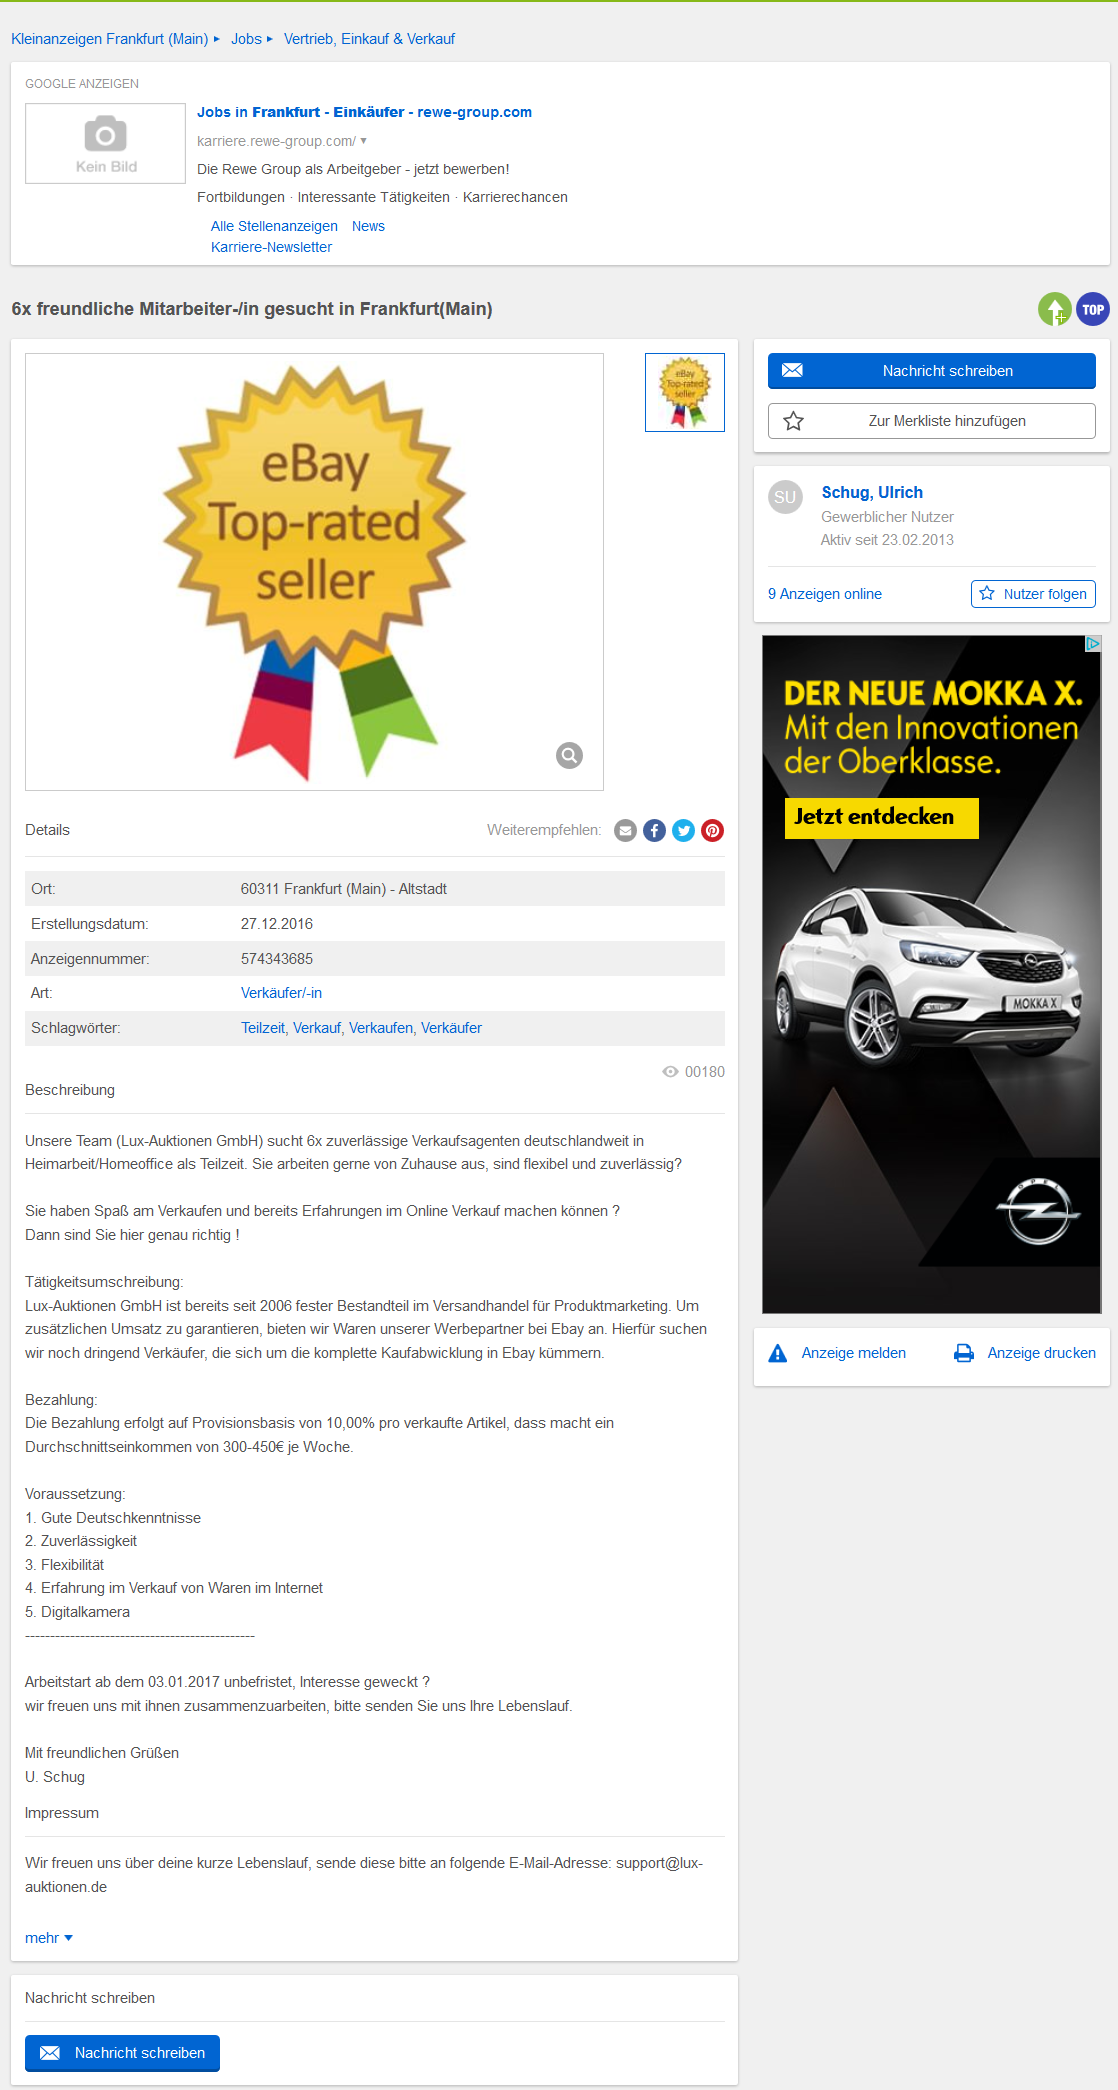
Task: Open the large eBay Top-rated seller image
Action: 314,572
